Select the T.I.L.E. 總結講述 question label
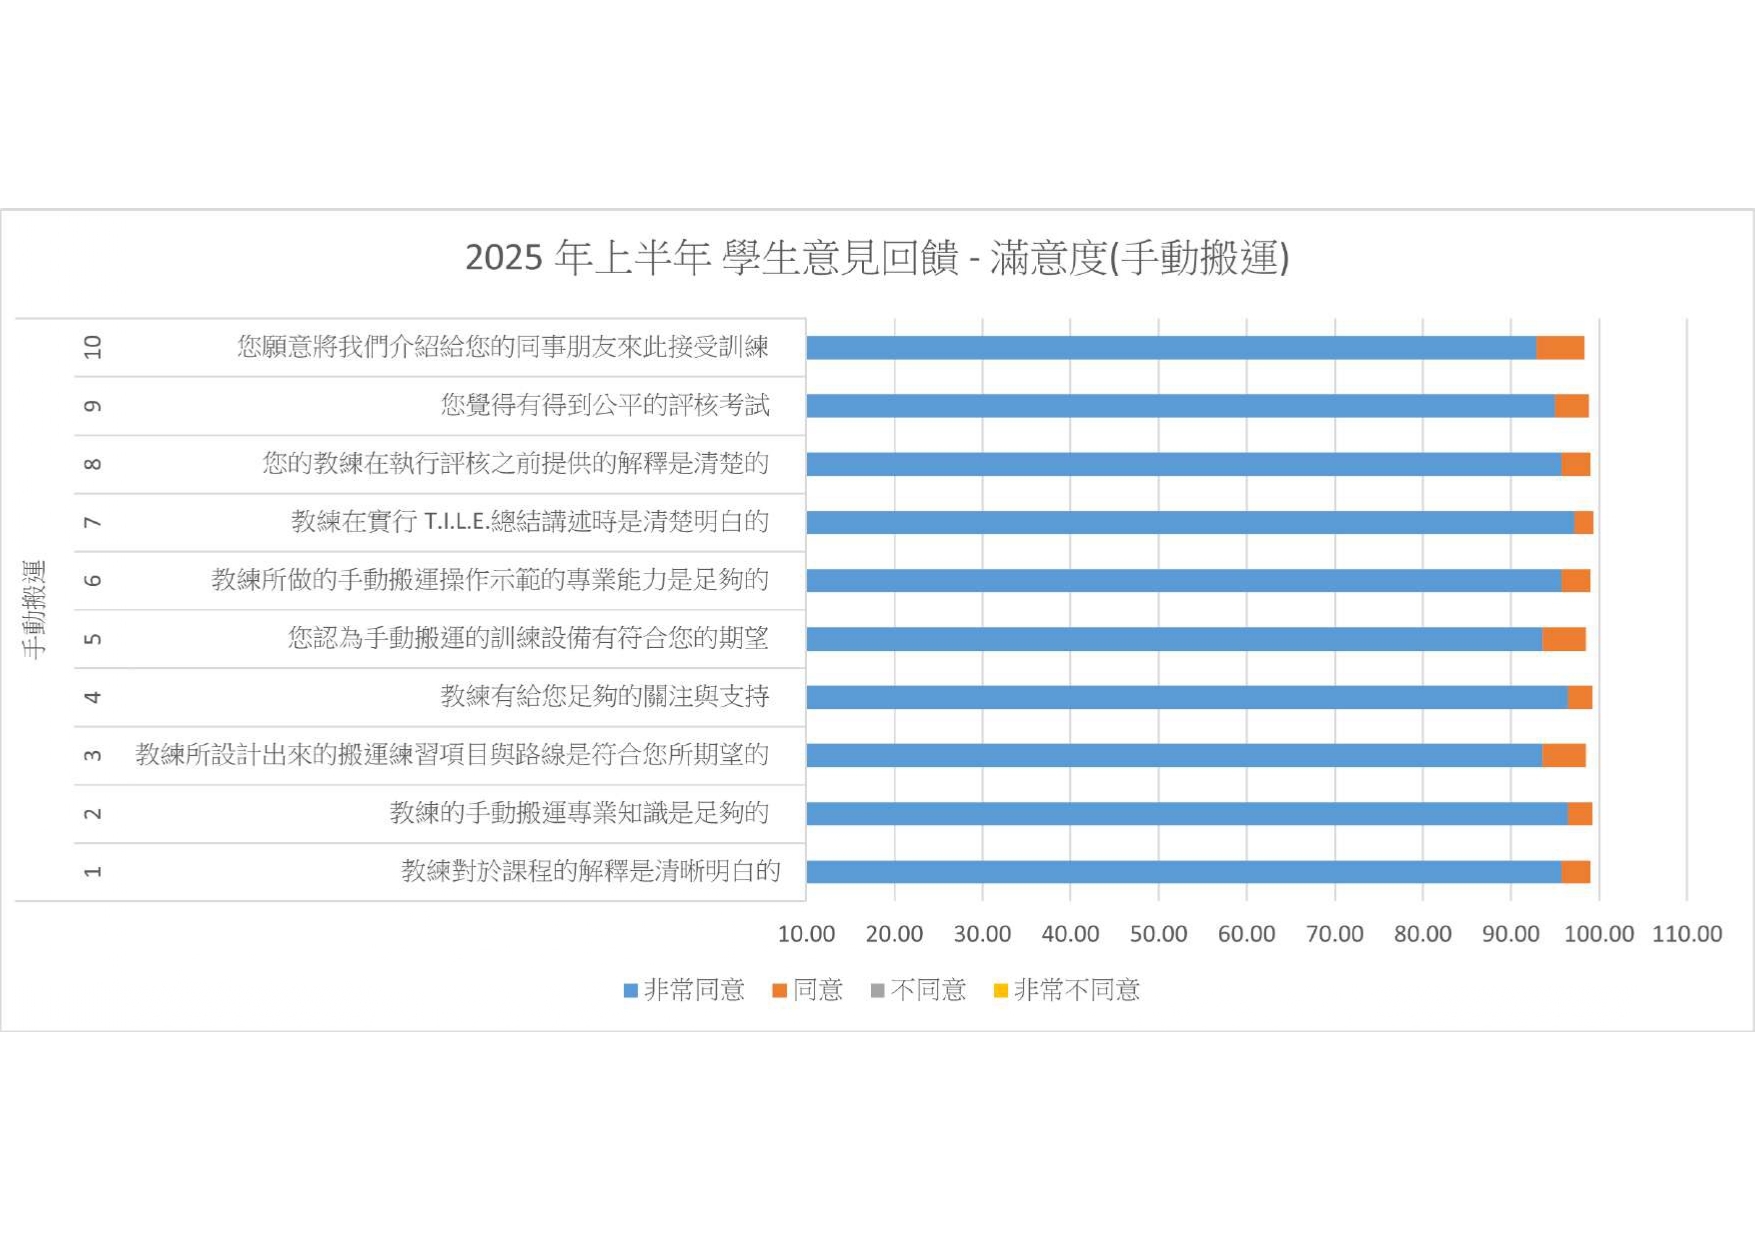The image size is (1755, 1240). [x=529, y=522]
